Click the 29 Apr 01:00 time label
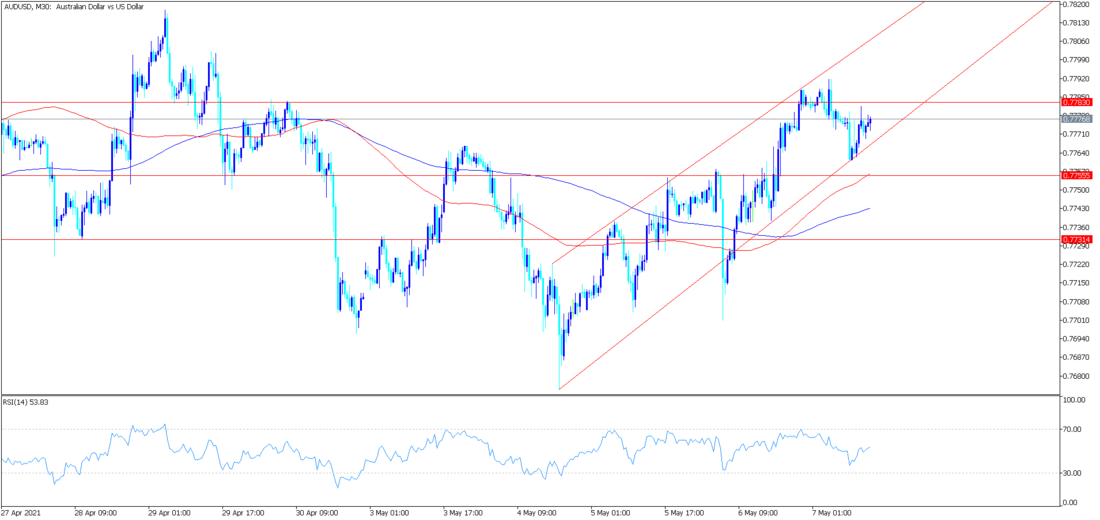 [x=168, y=512]
